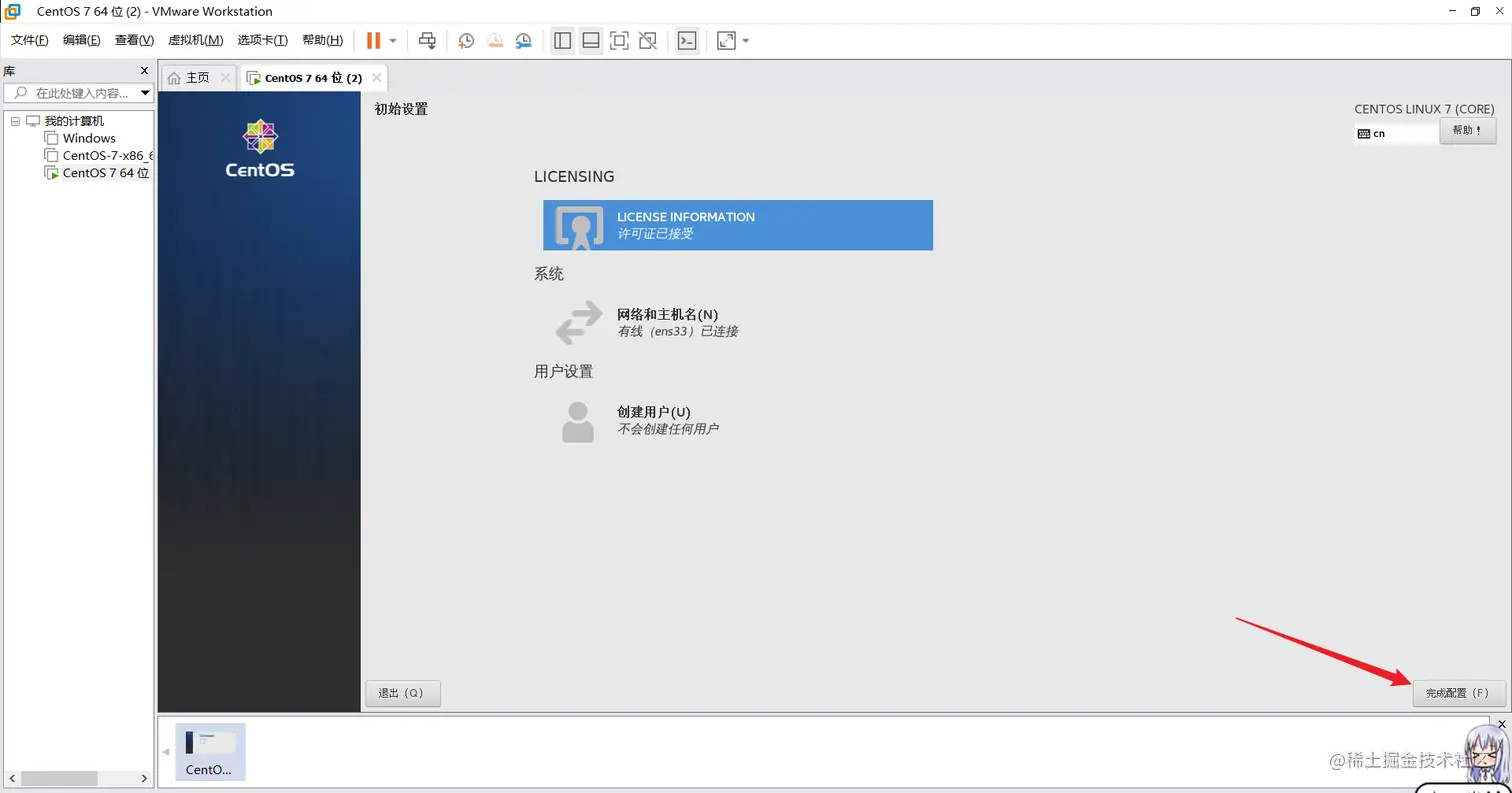Close the 库 library panel

[x=144, y=71]
